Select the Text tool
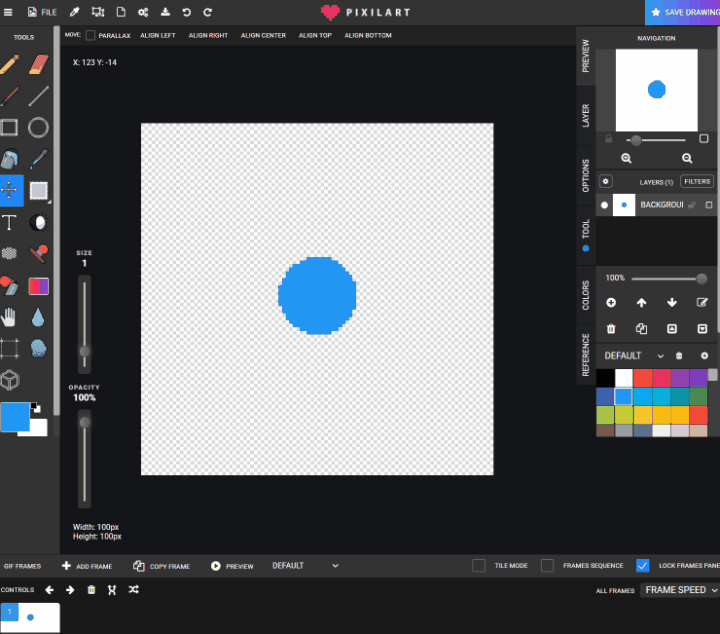 click(x=9, y=222)
